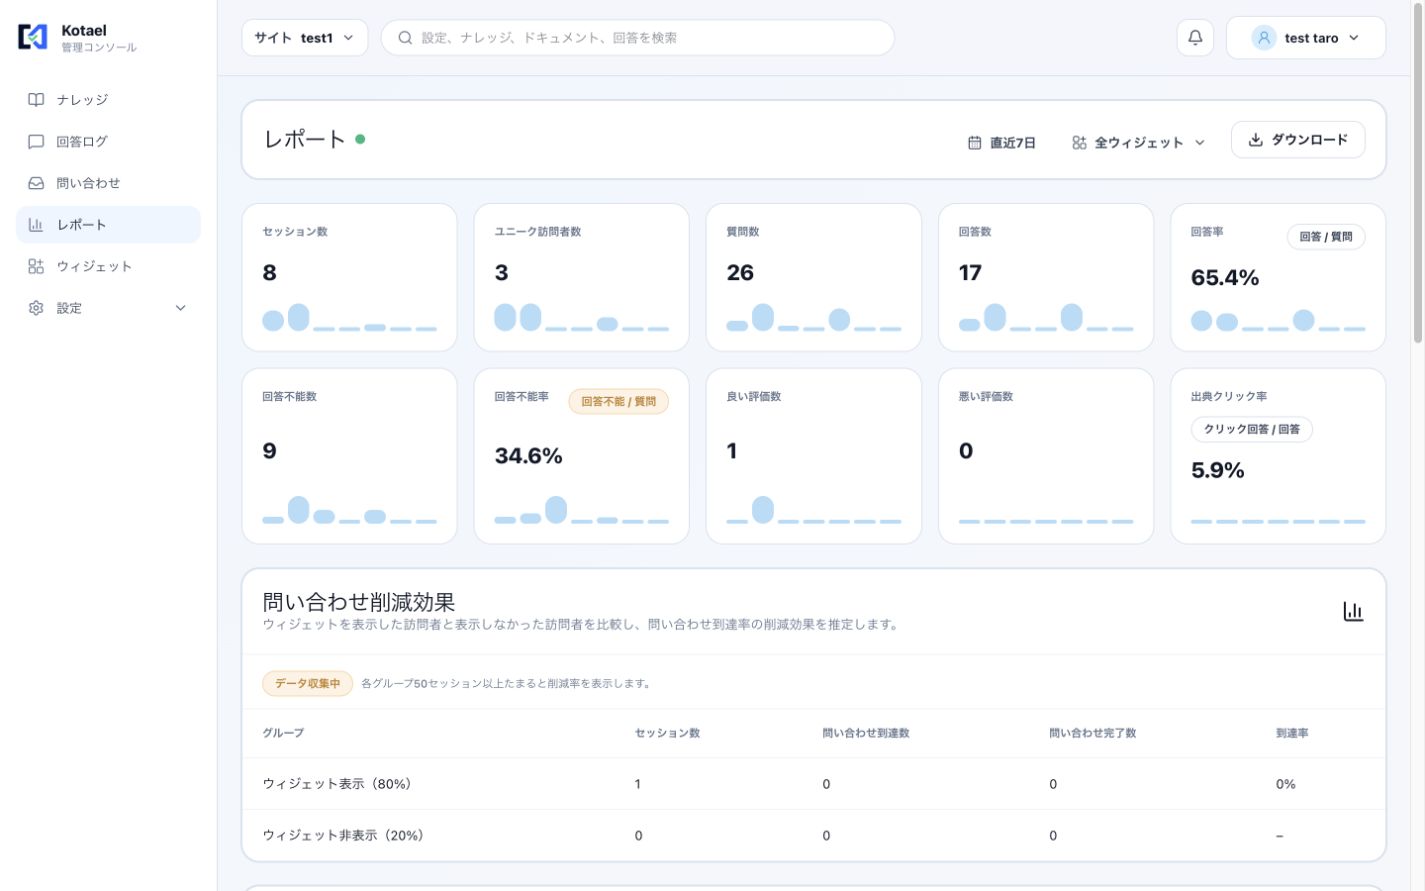Open the 全ウィジェット filter dropdown

(1139, 143)
